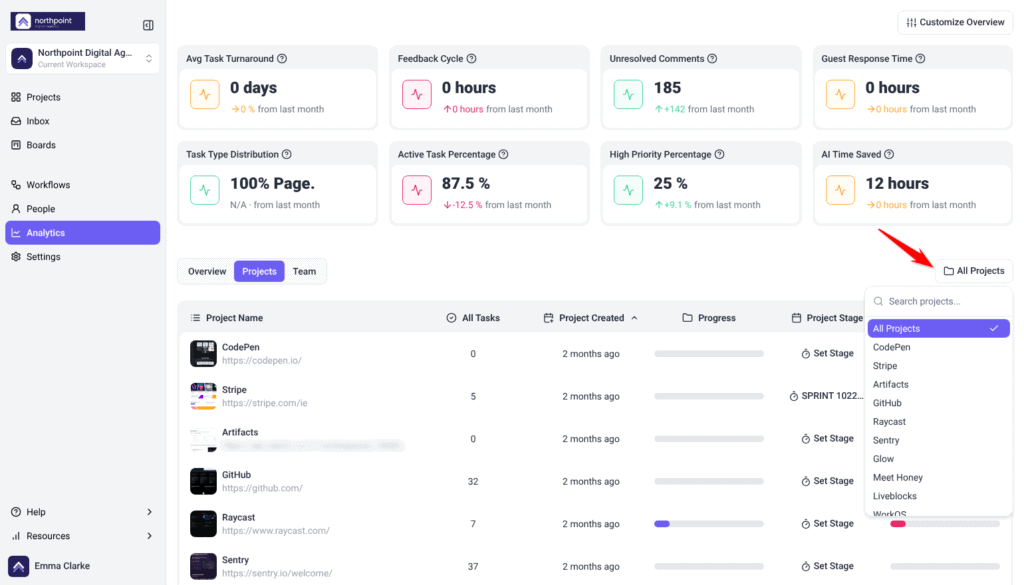Open Settings in the sidebar

[x=82, y=257]
